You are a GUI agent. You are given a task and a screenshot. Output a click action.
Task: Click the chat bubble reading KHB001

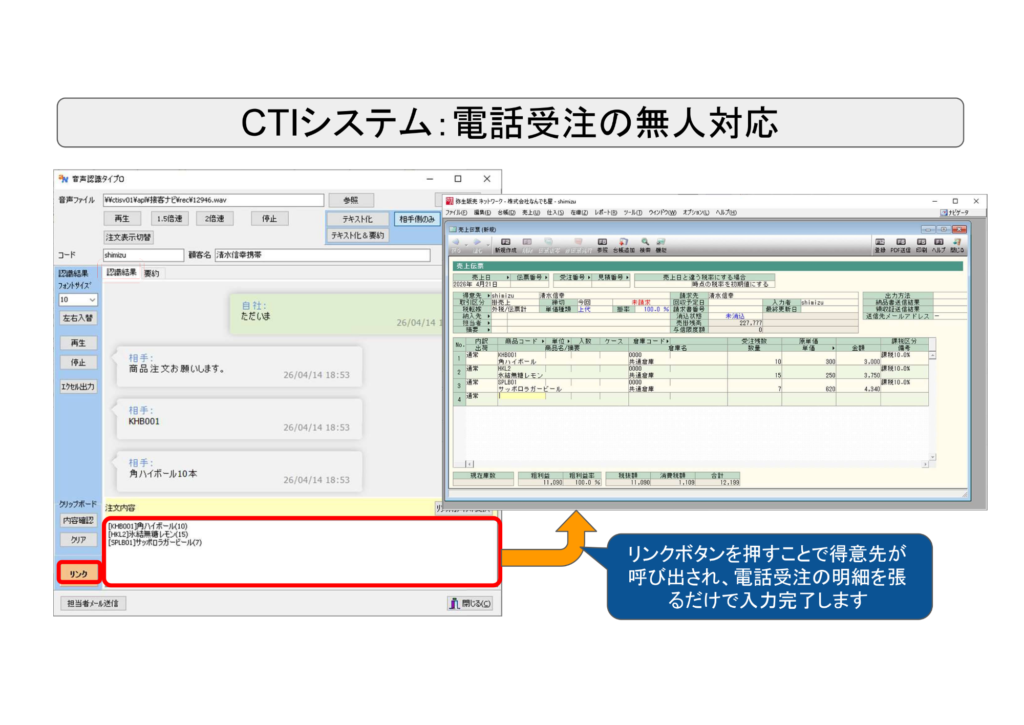click(237, 420)
